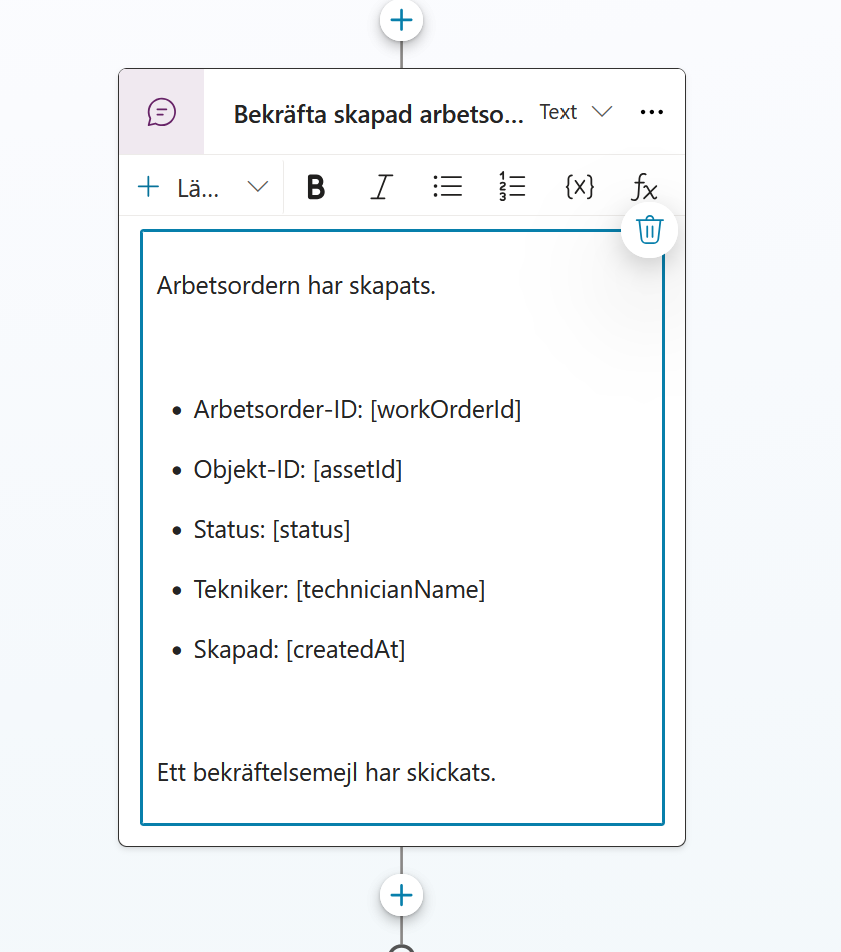Click the plus Lä... add button
The width and height of the screenshot is (841, 952).
pyautogui.click(x=178, y=187)
